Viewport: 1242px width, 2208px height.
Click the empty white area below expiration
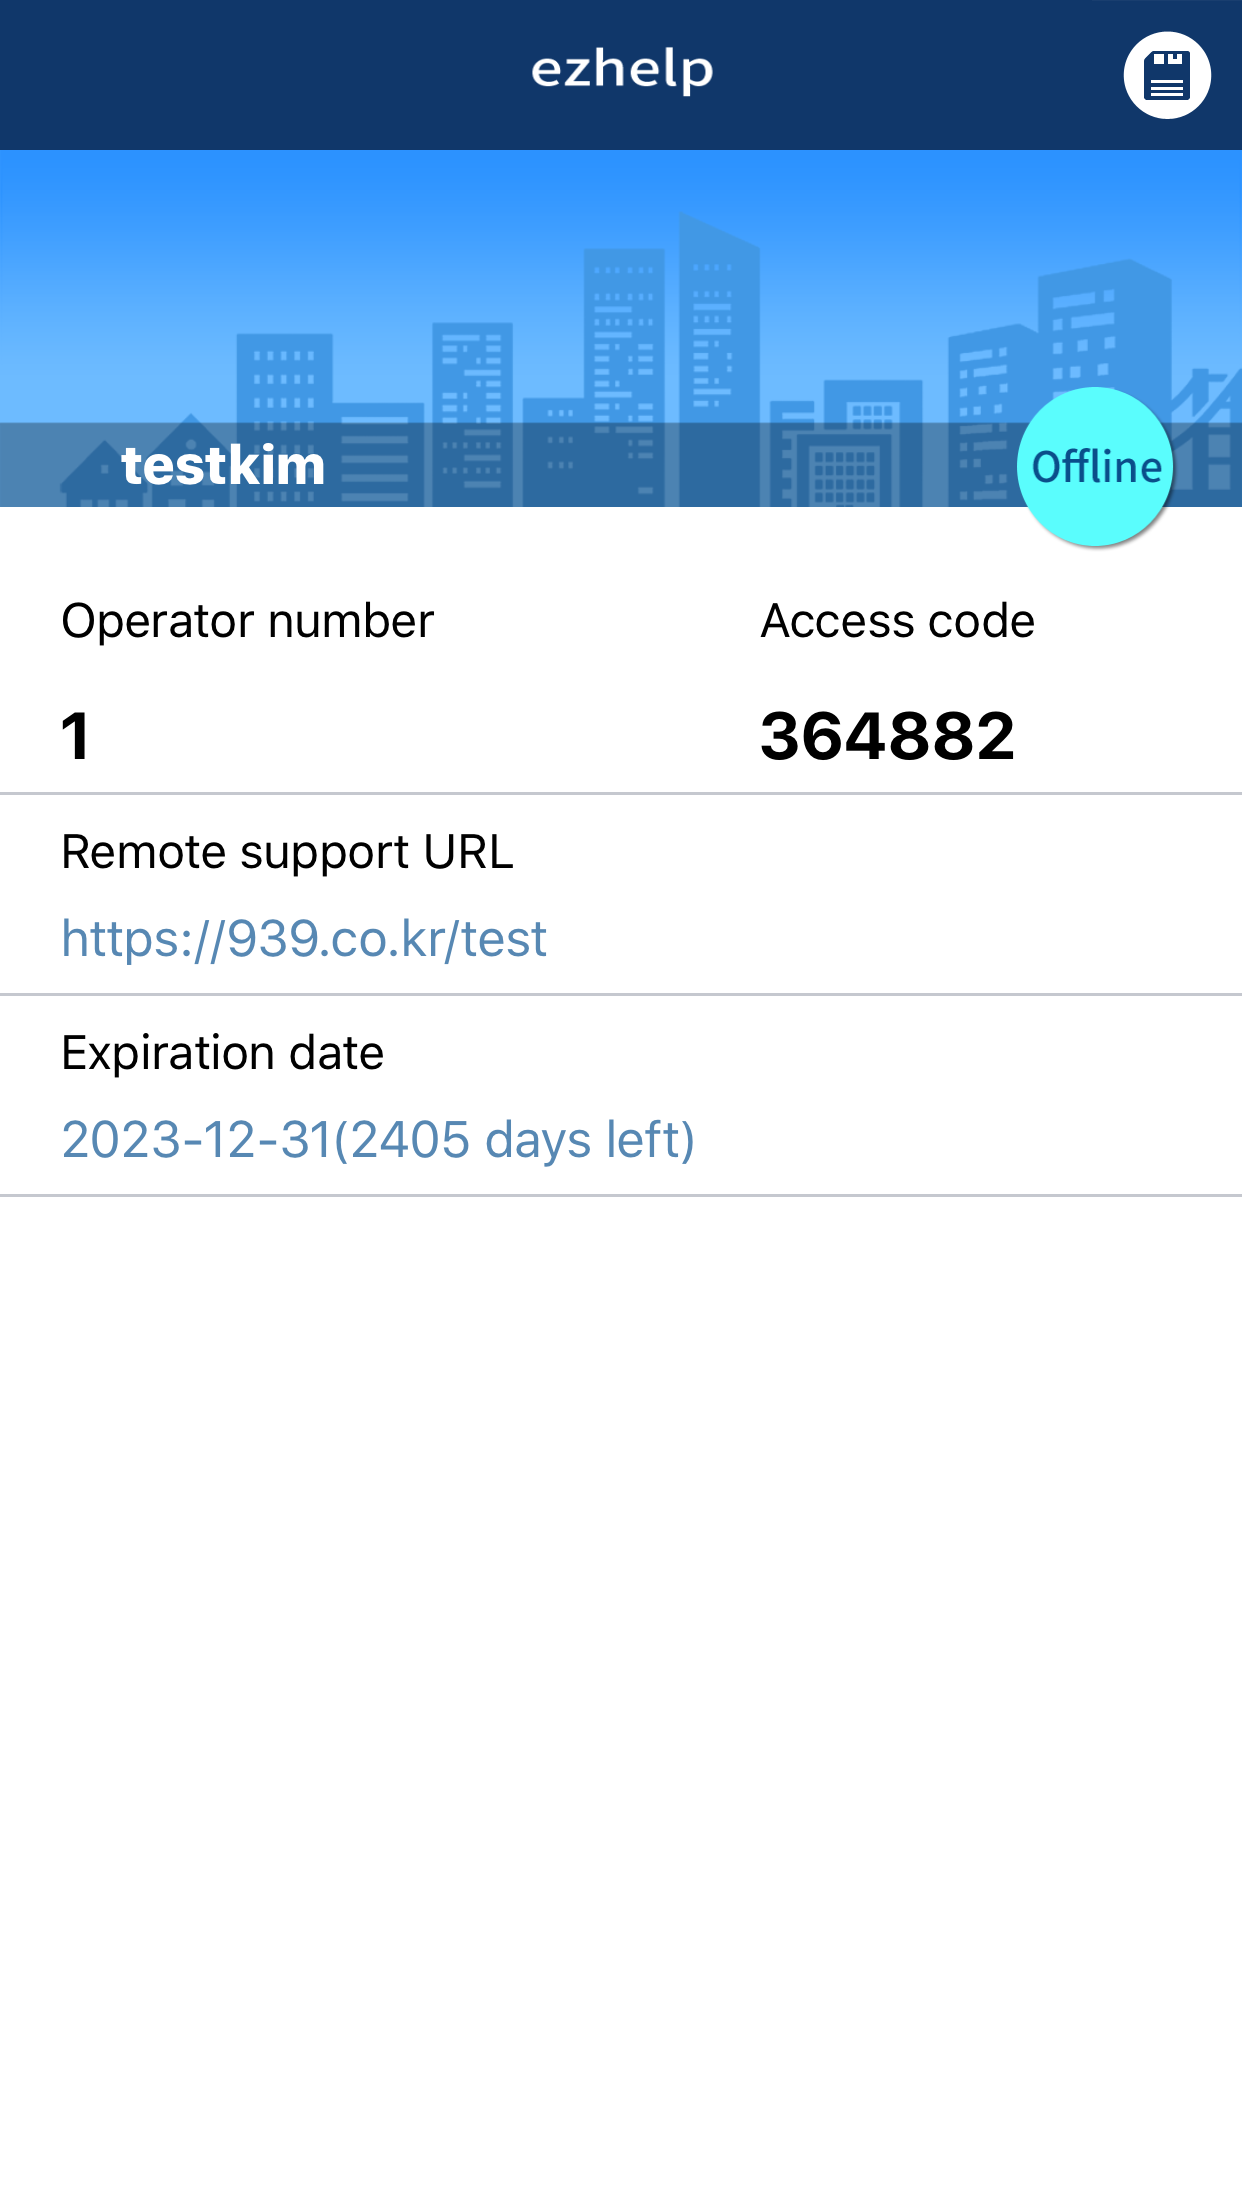(621, 1700)
